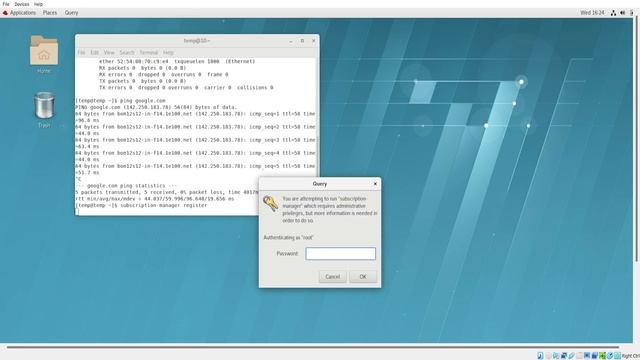Open the VirtualBox Help menu
The image size is (640, 360).
click(x=38, y=4)
